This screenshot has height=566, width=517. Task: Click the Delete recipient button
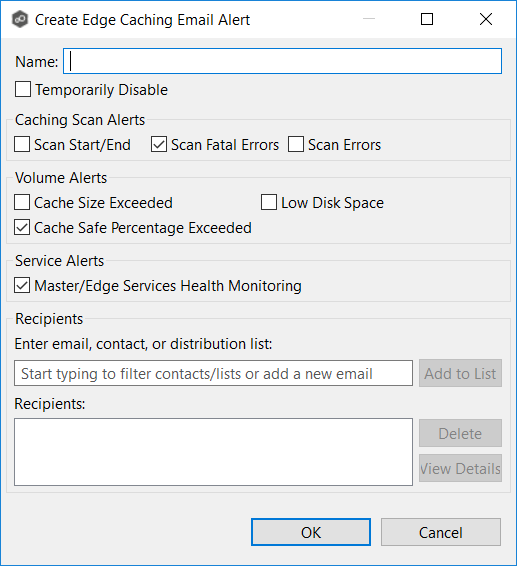click(x=460, y=433)
